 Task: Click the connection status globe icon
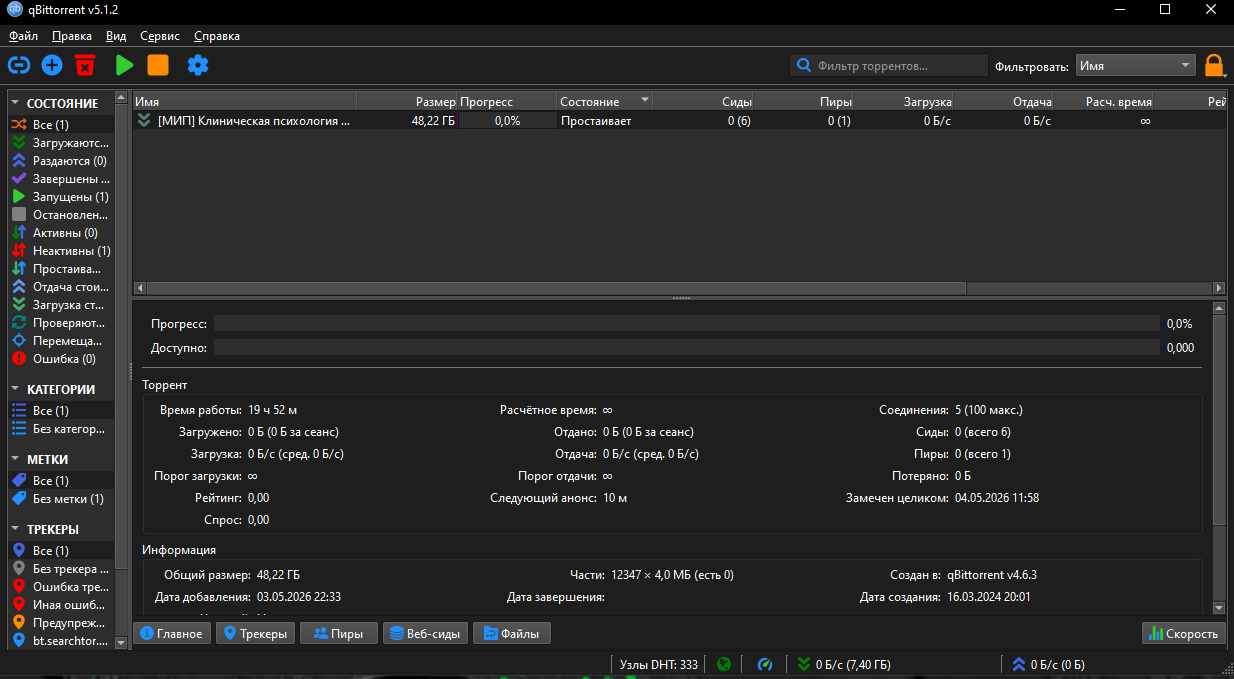pos(724,664)
